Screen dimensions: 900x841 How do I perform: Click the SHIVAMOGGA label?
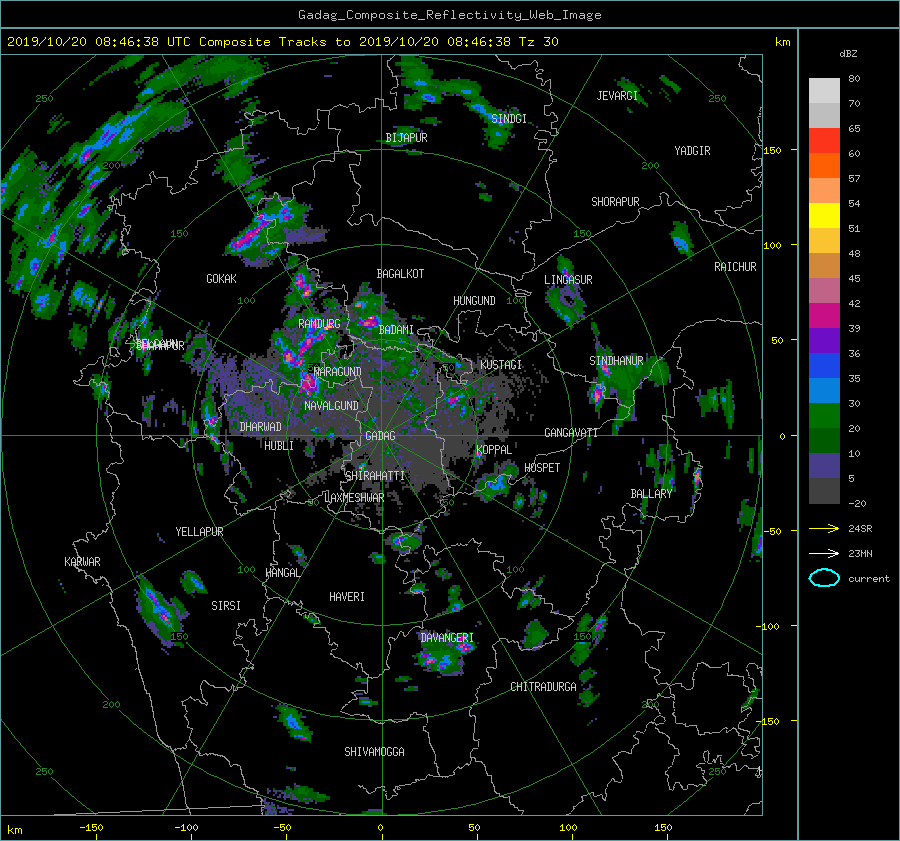click(x=374, y=752)
